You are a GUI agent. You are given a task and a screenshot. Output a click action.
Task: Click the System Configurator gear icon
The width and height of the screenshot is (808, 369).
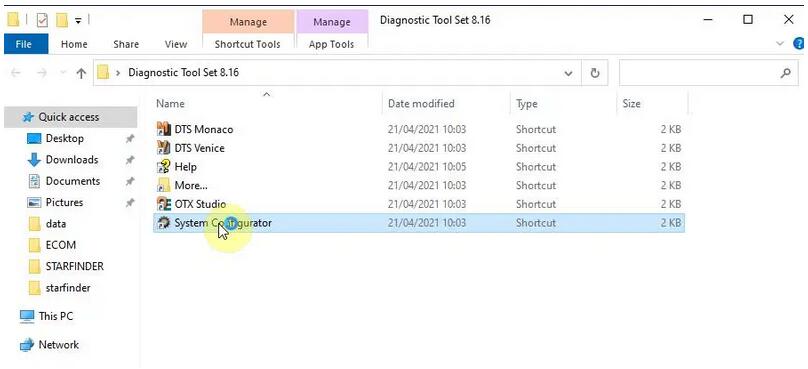(163, 223)
